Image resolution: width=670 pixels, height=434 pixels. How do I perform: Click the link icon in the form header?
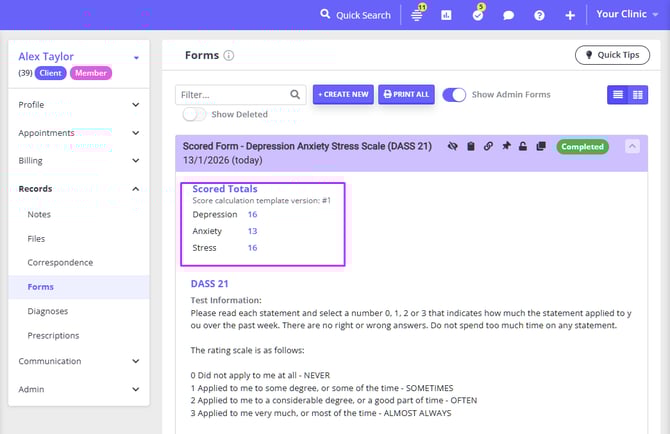click(x=488, y=147)
